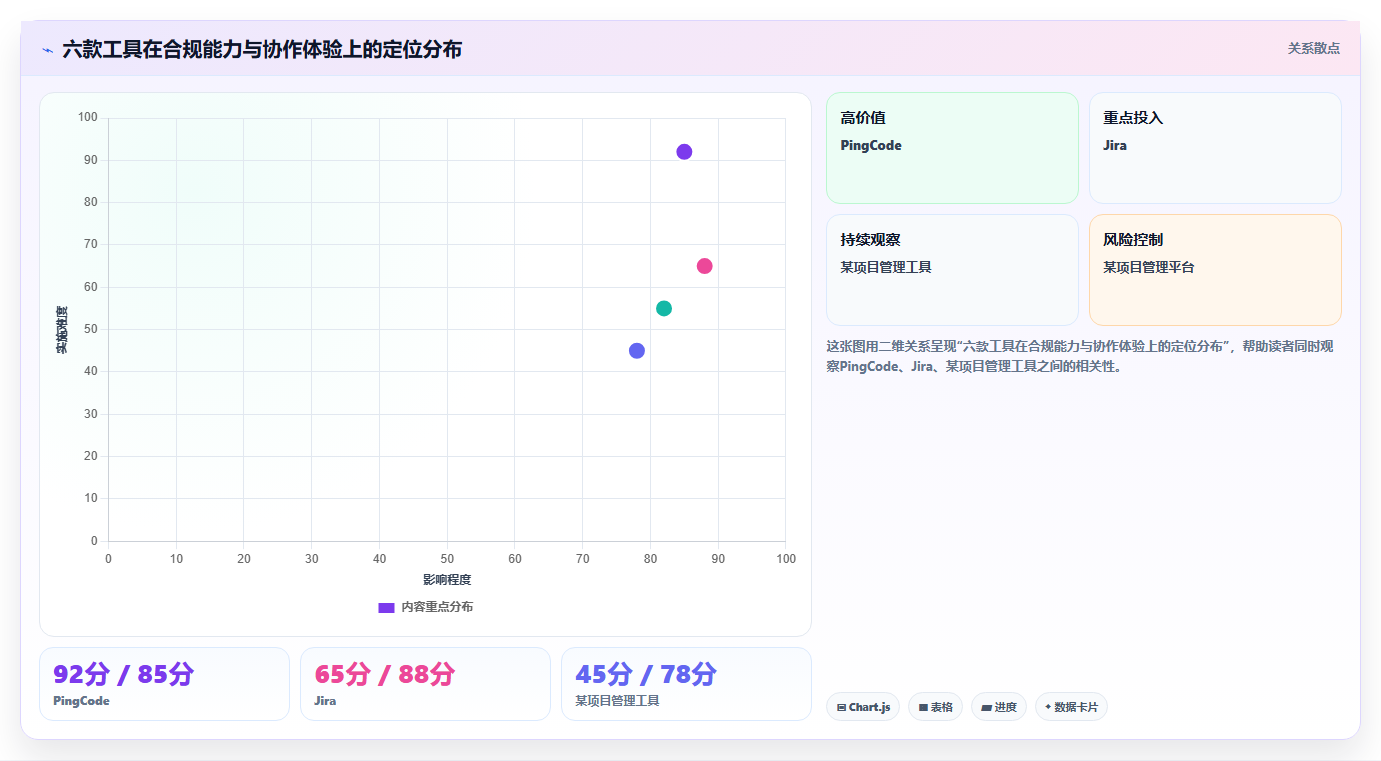1381x761 pixels.
Task: Click the 表格 tag icon
Action: pyautogui.click(x=923, y=707)
